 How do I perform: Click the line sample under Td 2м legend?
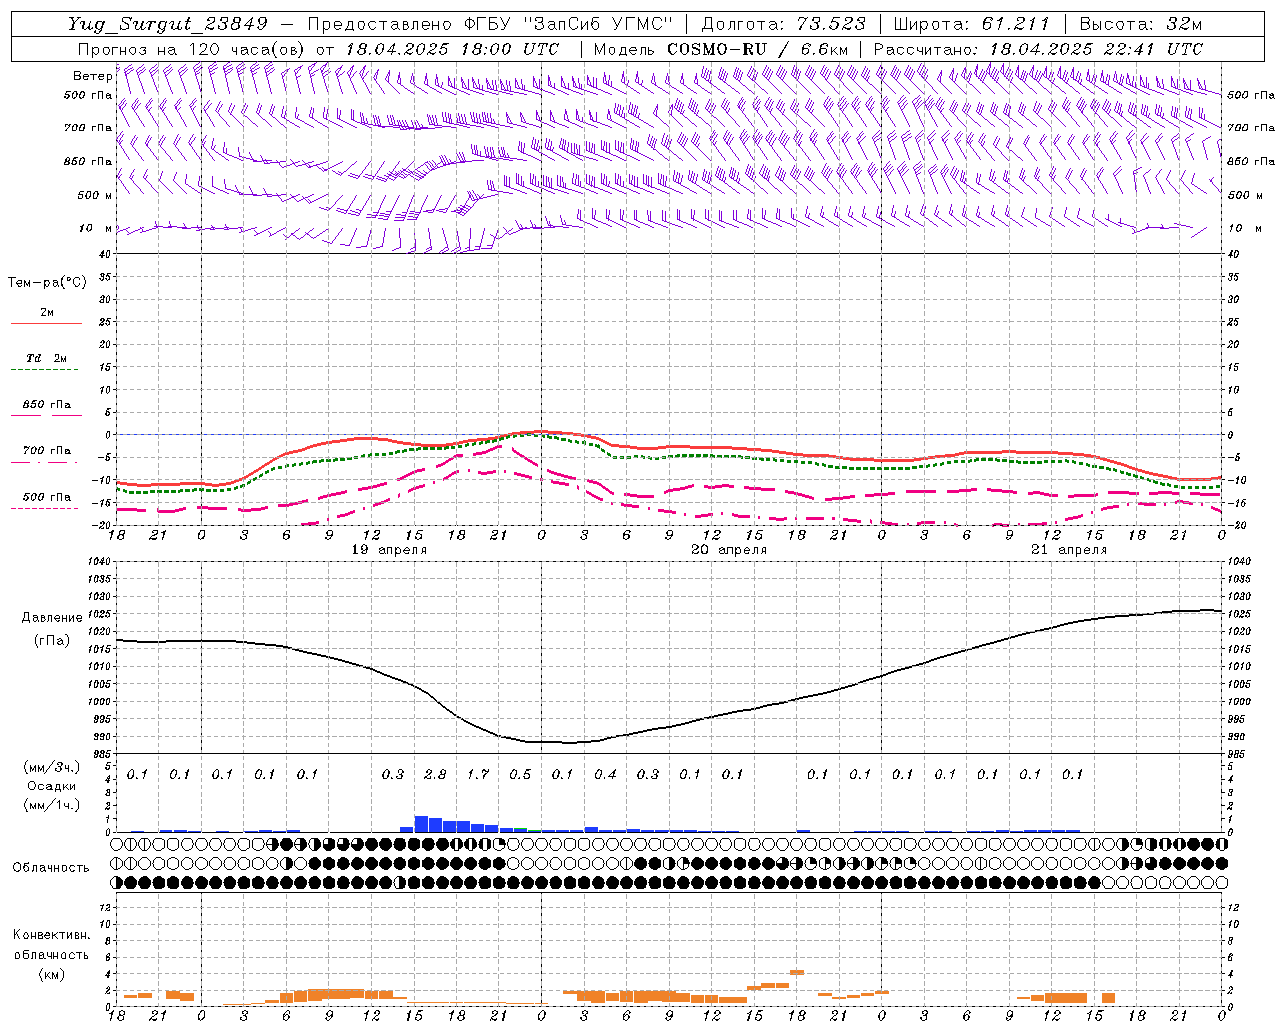point(44,370)
